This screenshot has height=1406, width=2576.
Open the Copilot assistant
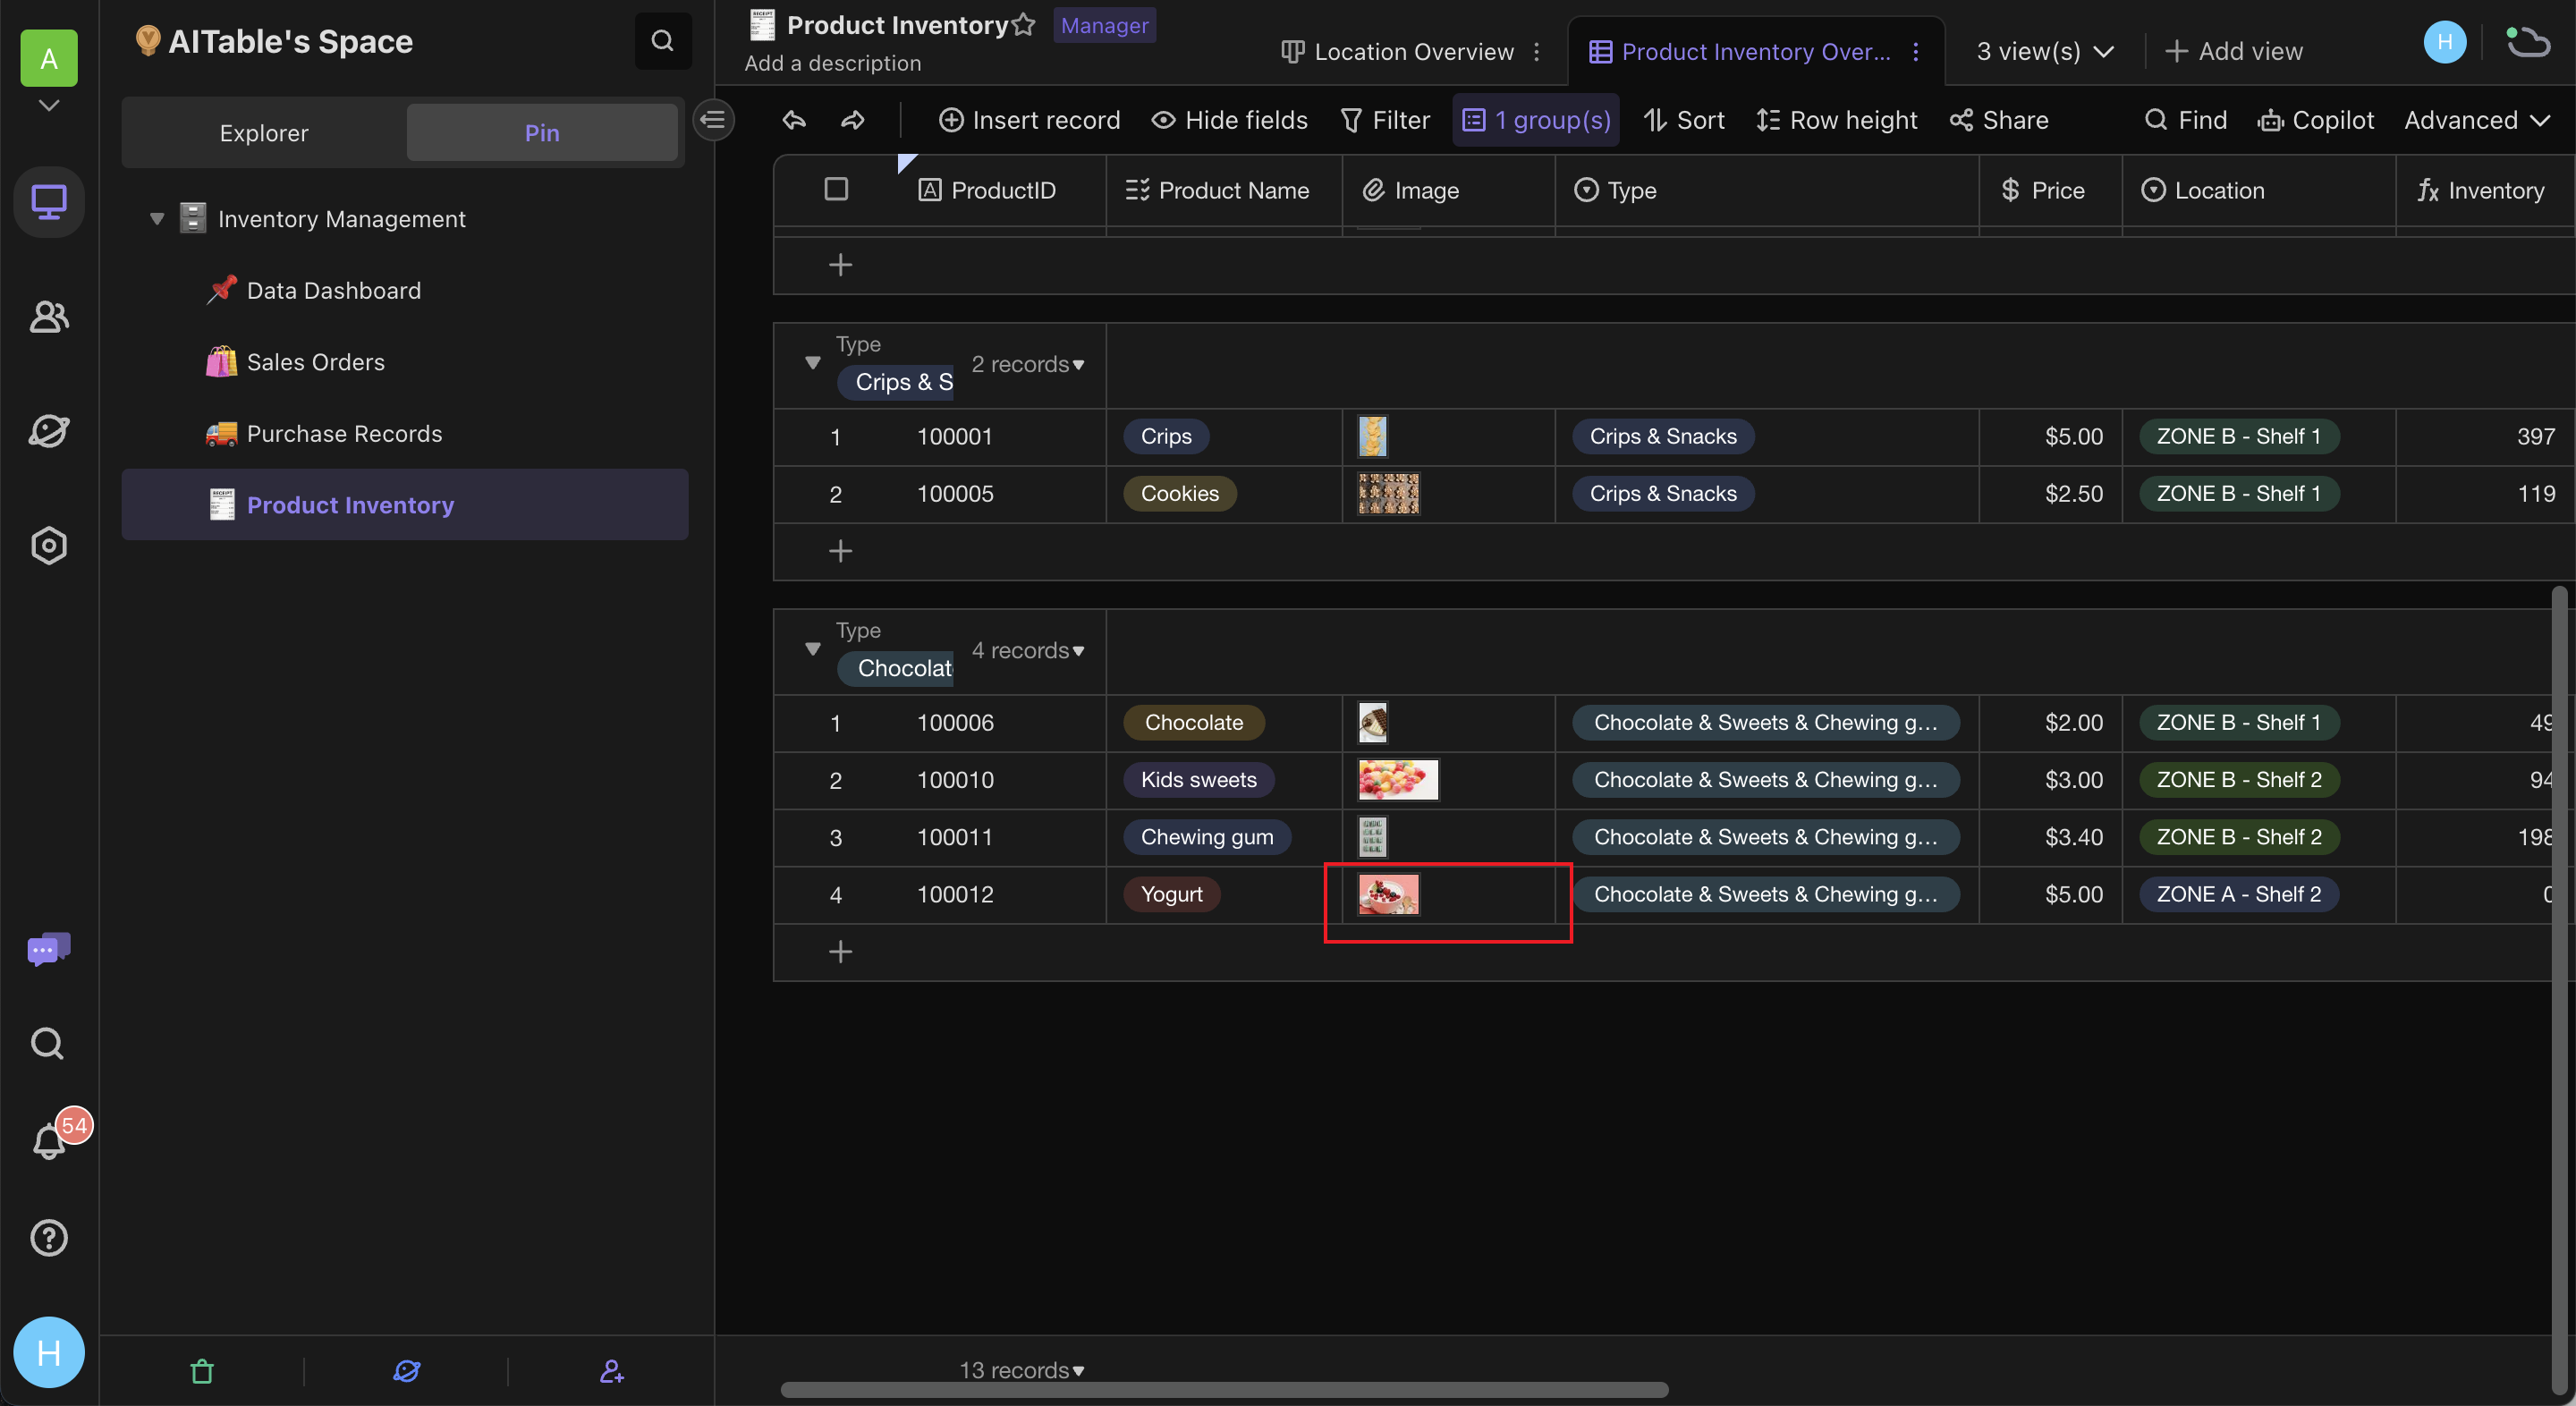[x=2315, y=120]
